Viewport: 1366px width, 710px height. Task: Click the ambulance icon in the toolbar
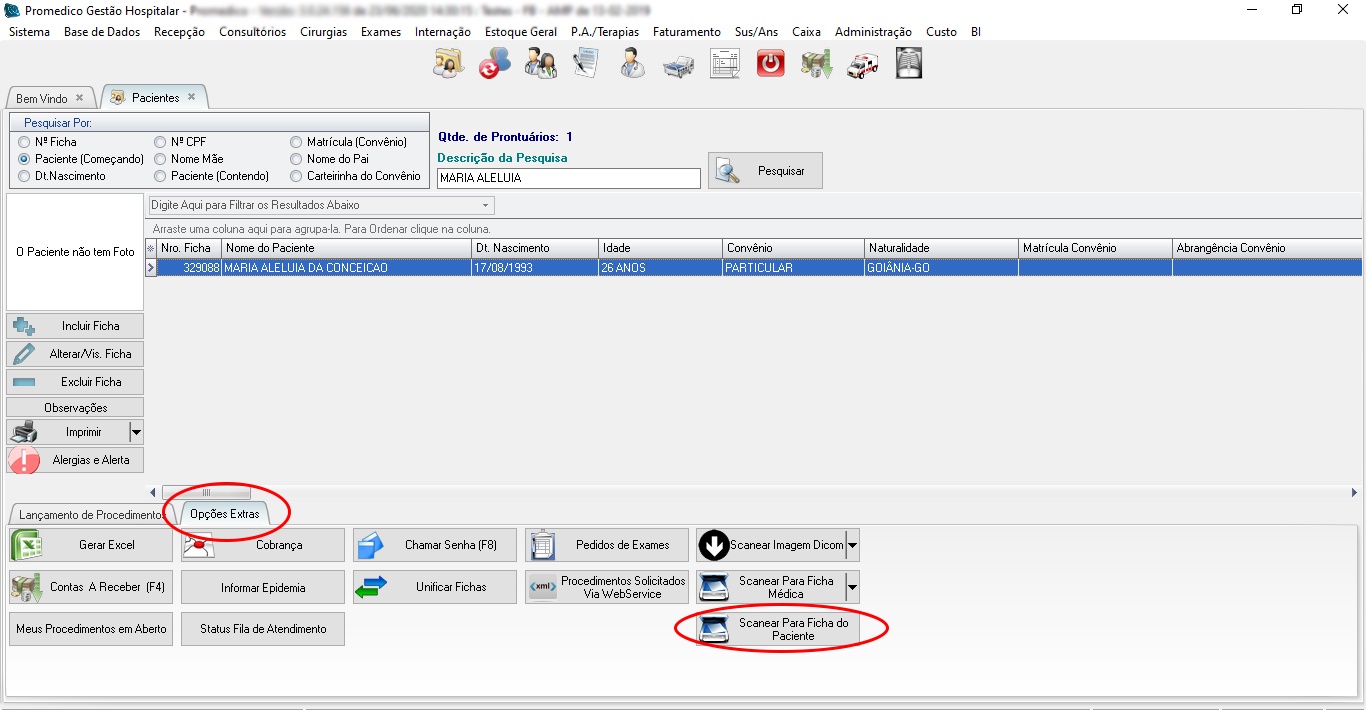point(862,64)
